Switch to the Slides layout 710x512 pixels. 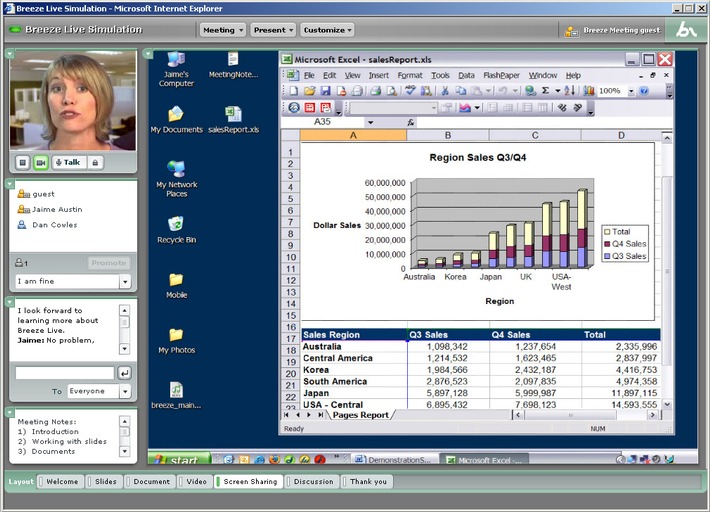click(x=103, y=482)
